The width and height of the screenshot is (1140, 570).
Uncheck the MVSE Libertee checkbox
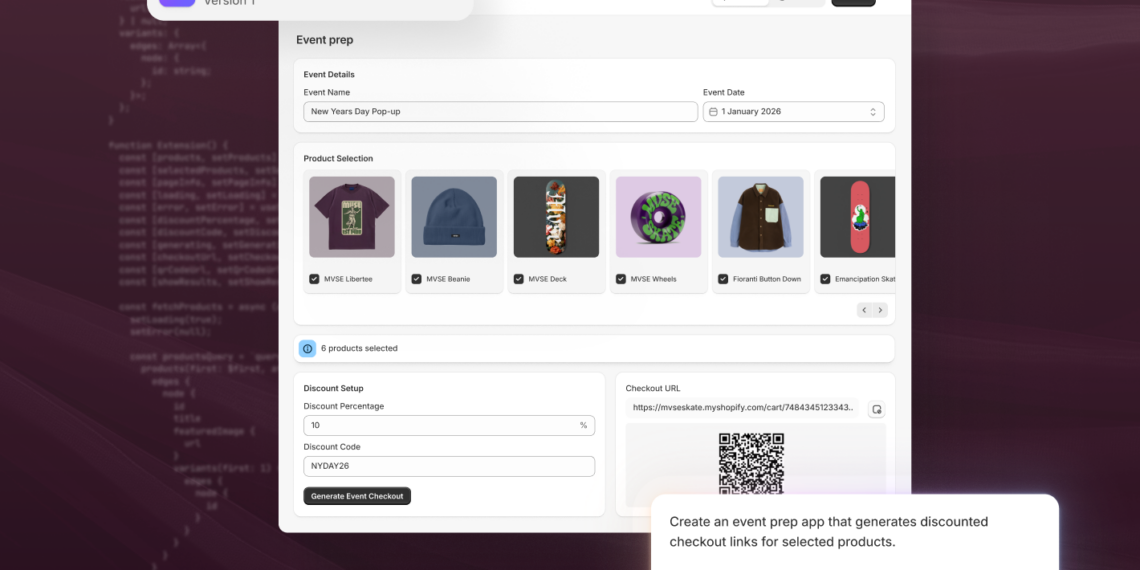click(314, 279)
